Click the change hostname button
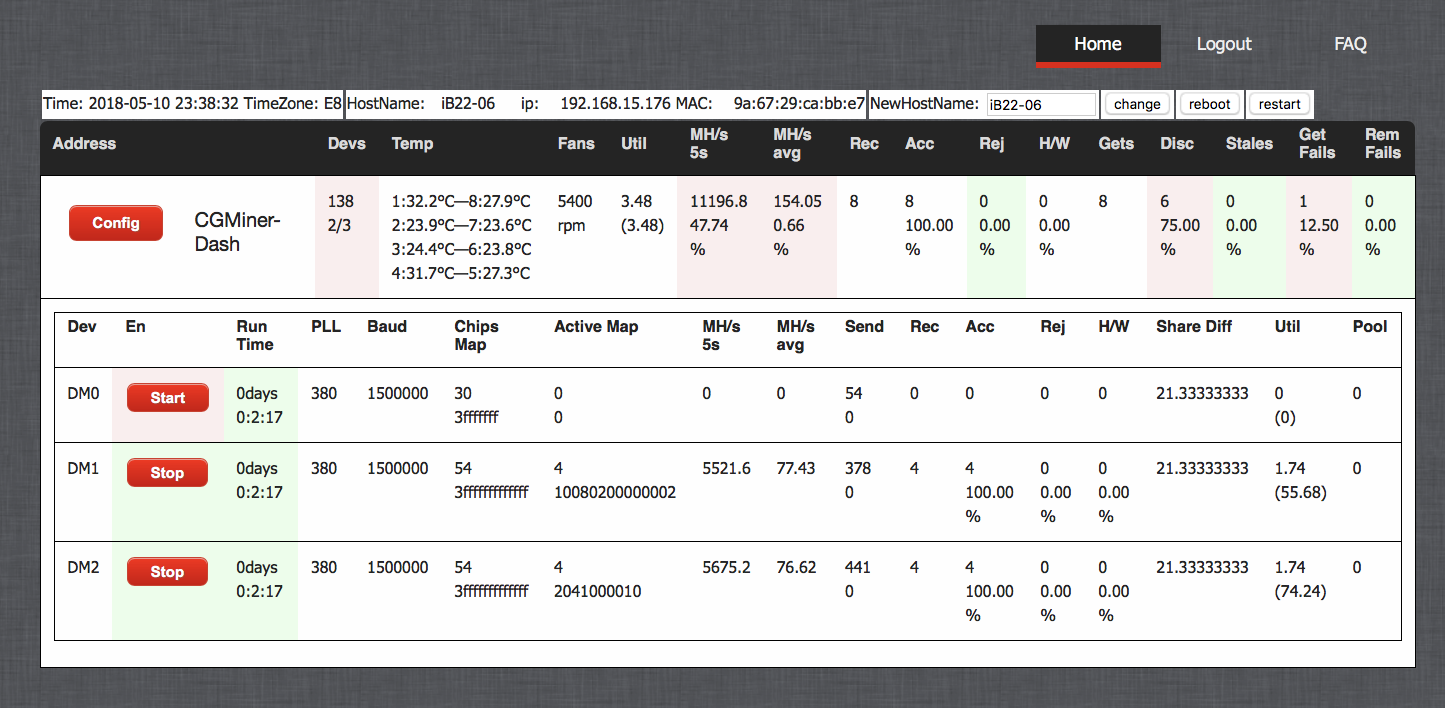This screenshot has width=1445, height=708. pos(1137,104)
